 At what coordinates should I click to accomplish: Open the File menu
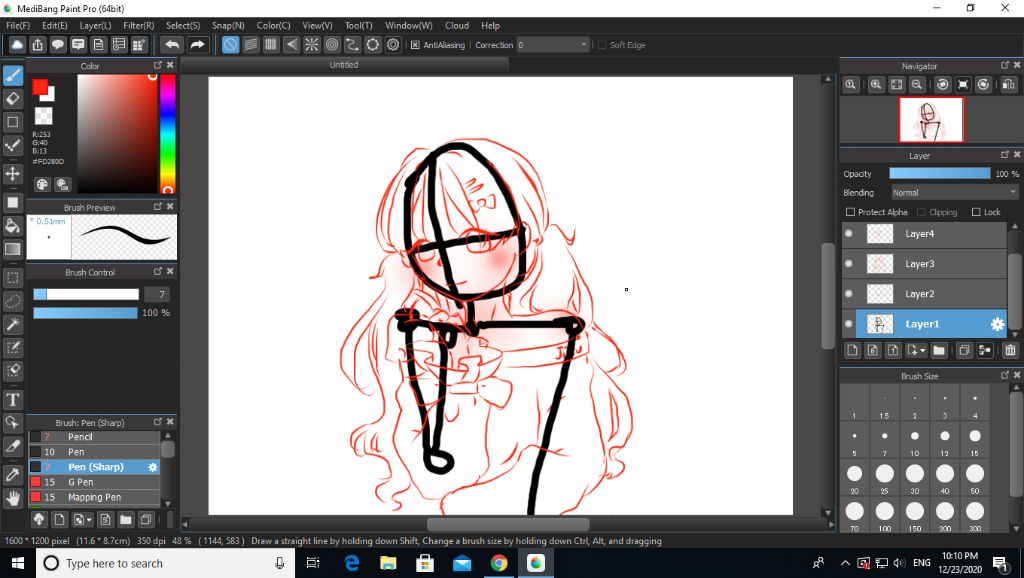tap(18, 25)
